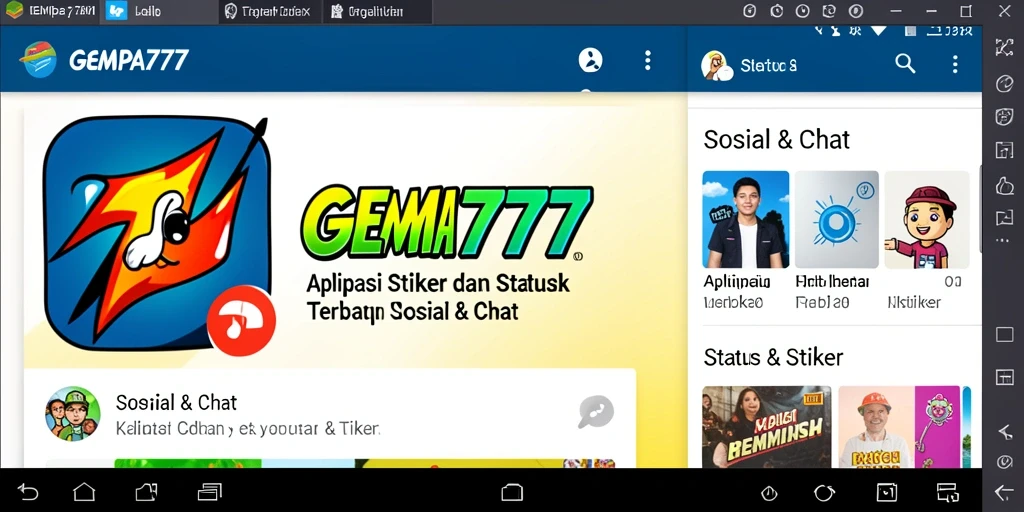Tap the large lightning seven app icon
Image resolution: width=1024 pixels, height=512 pixels.
pyautogui.click(x=157, y=233)
